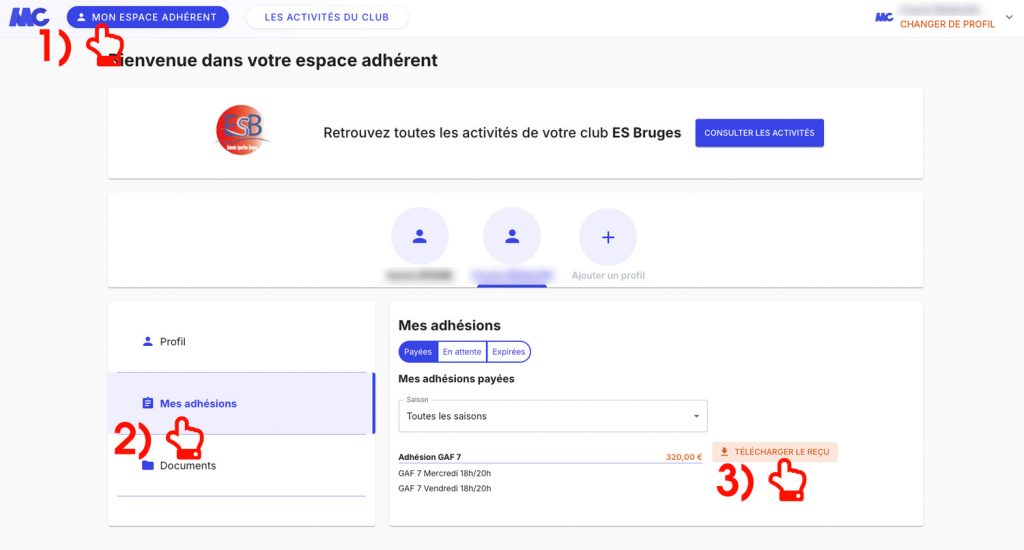The height and width of the screenshot is (550, 1024).
Task: Select the first profile avatar icon
Action: click(419, 236)
